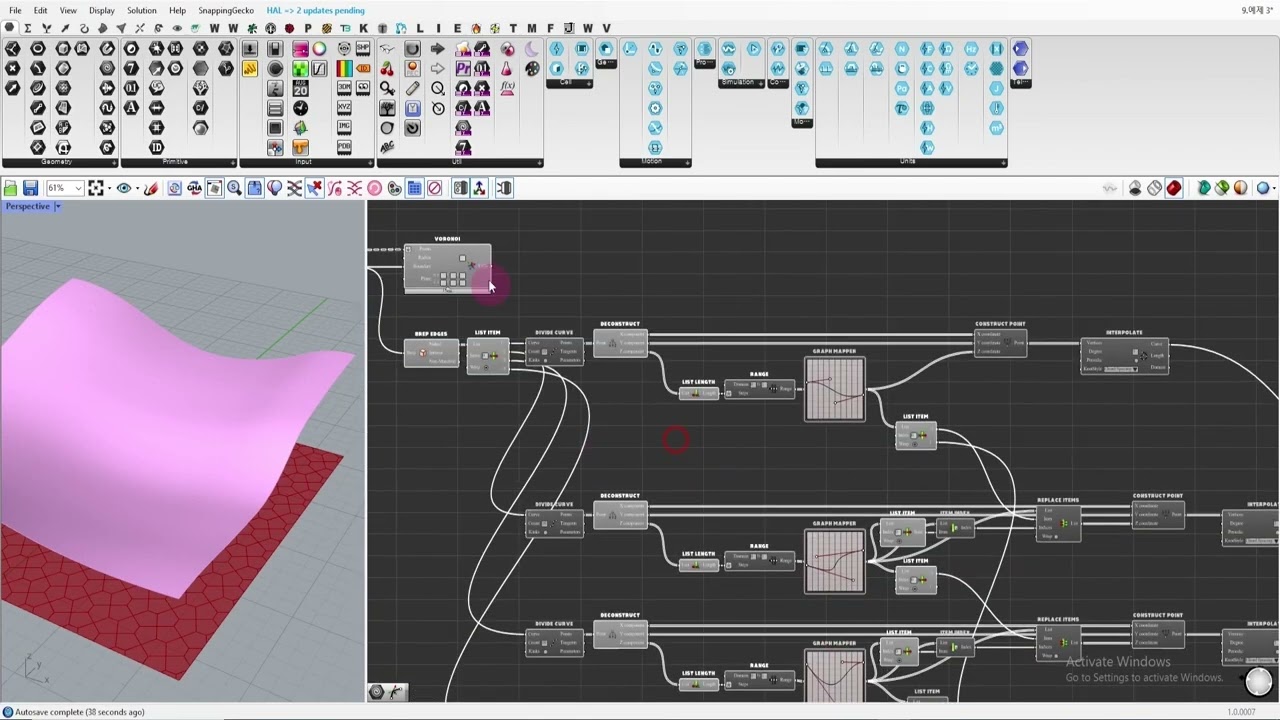Click Interpolate component KnotStyle dropdown

click(1121, 369)
